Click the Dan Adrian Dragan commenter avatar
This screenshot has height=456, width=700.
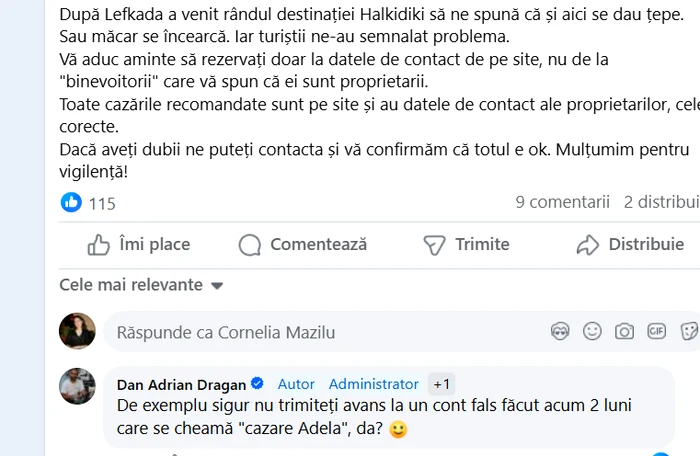click(77, 386)
